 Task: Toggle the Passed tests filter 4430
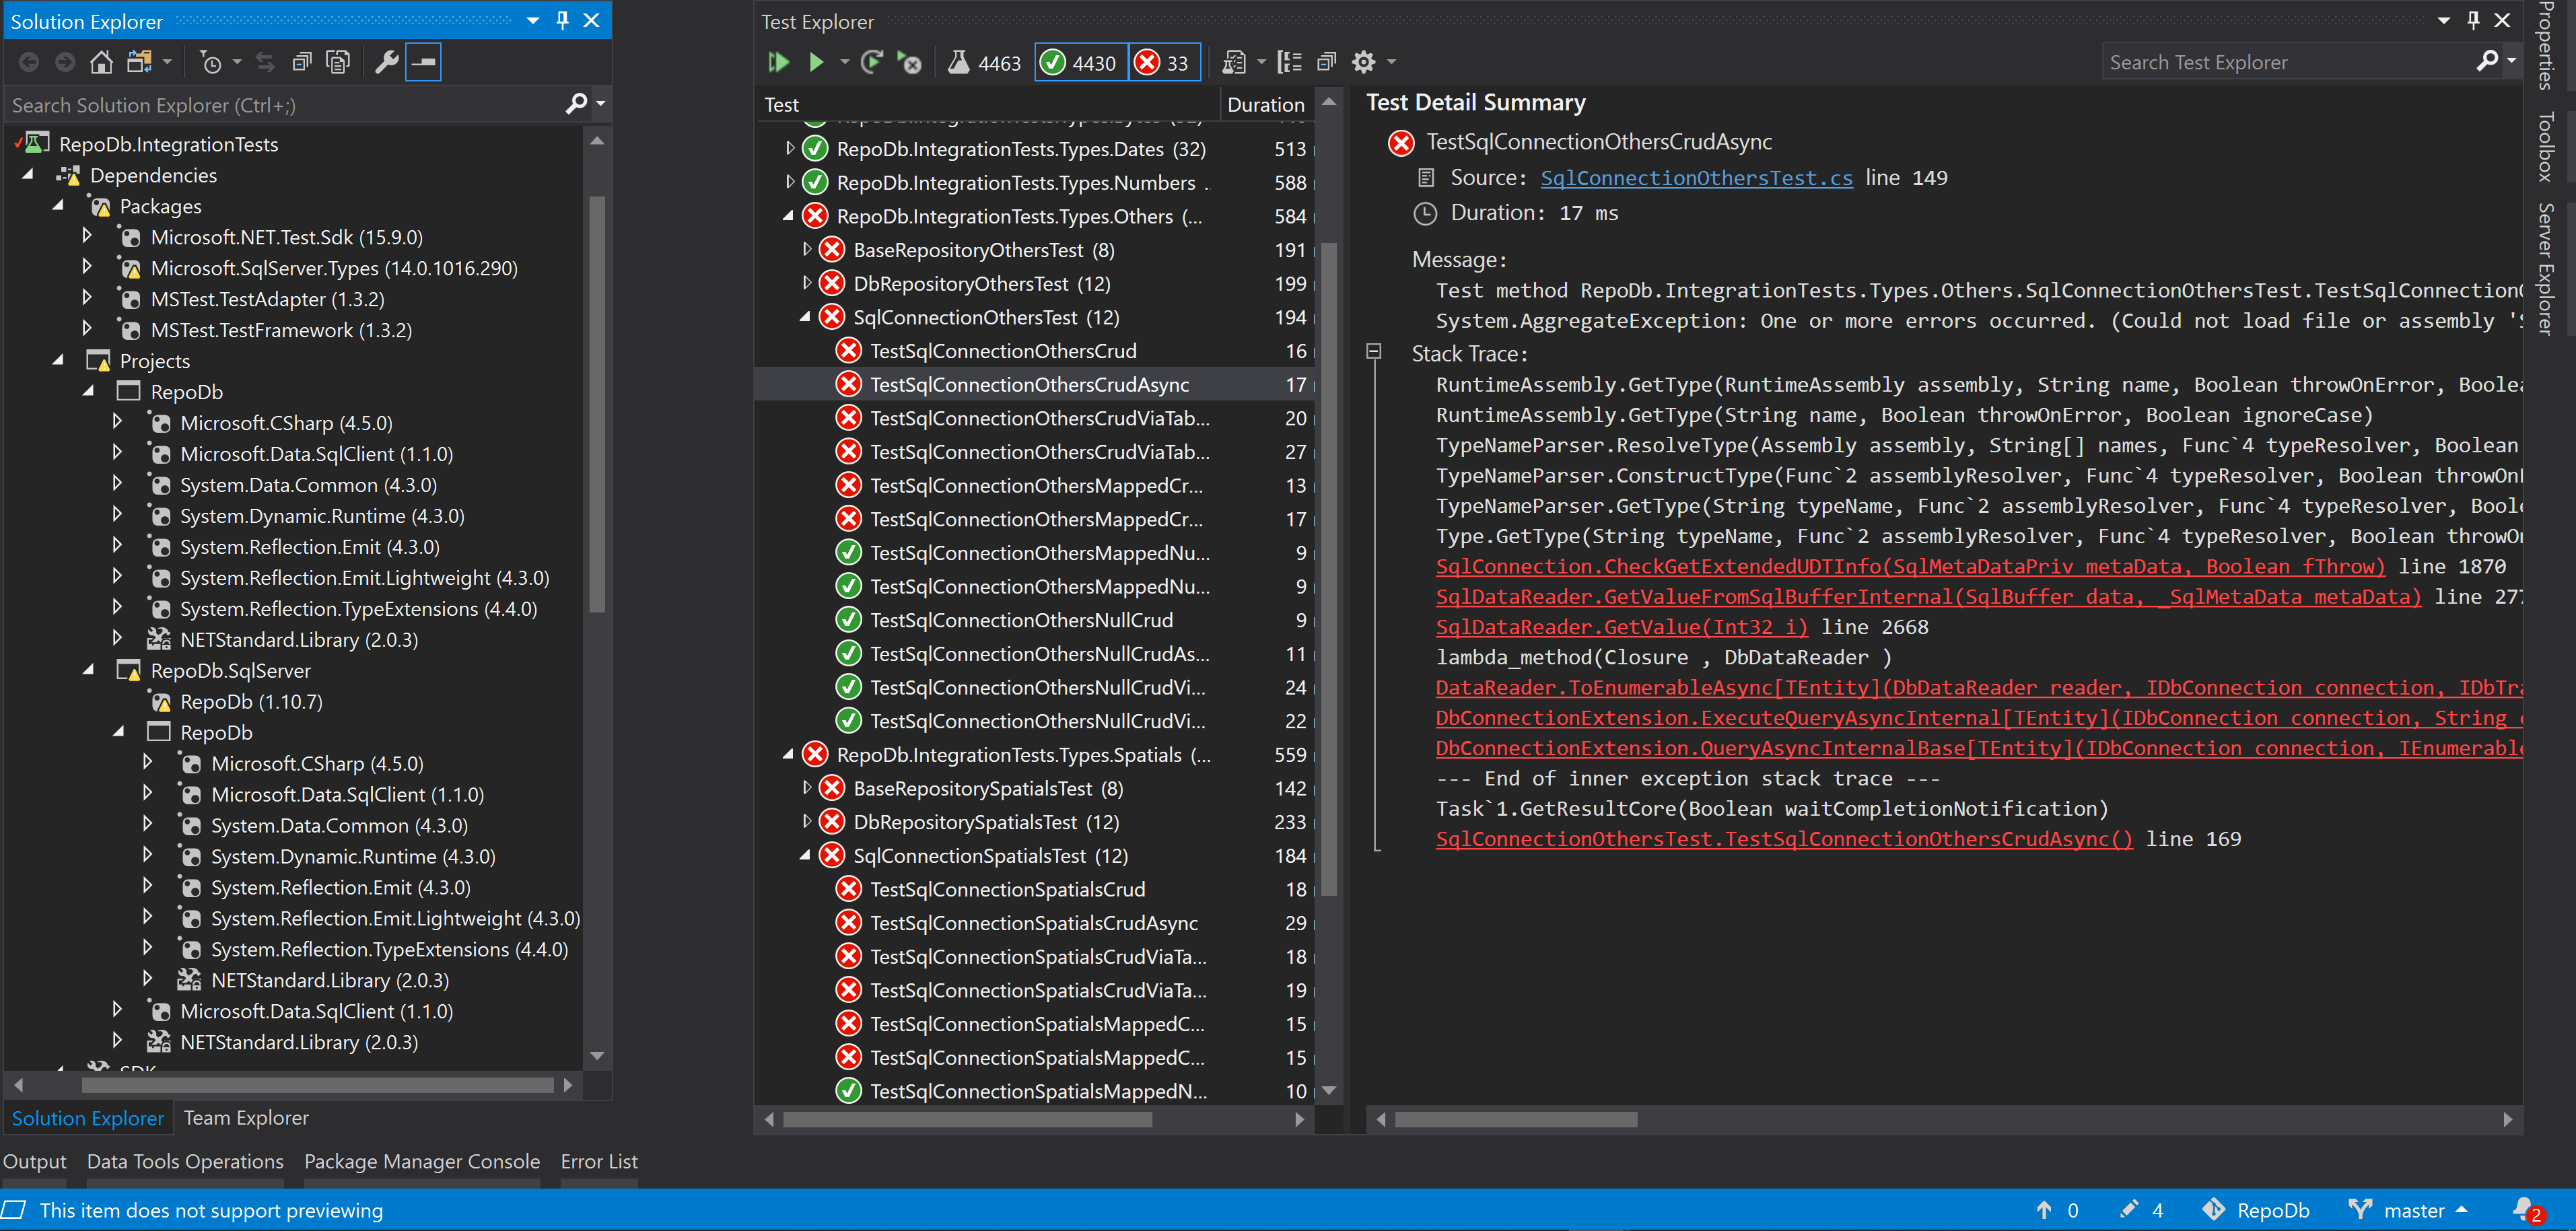coord(1080,62)
